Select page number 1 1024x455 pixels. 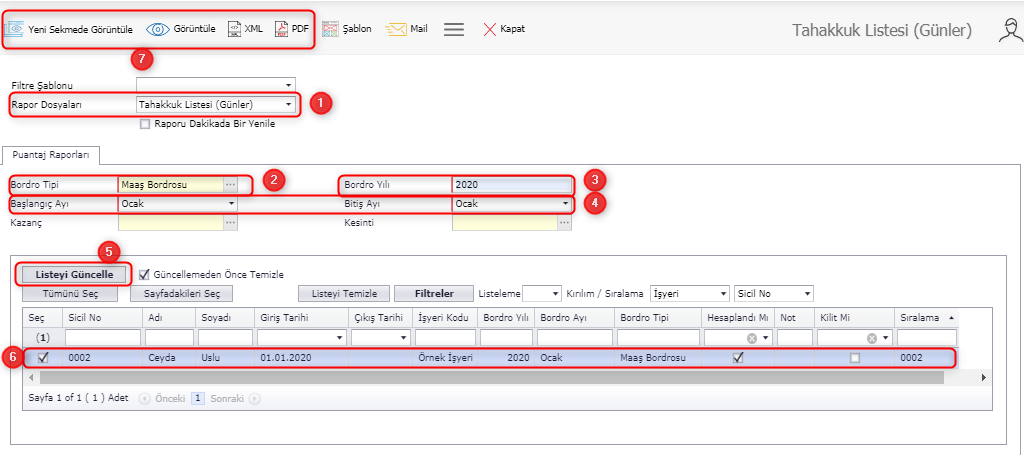pos(198,398)
